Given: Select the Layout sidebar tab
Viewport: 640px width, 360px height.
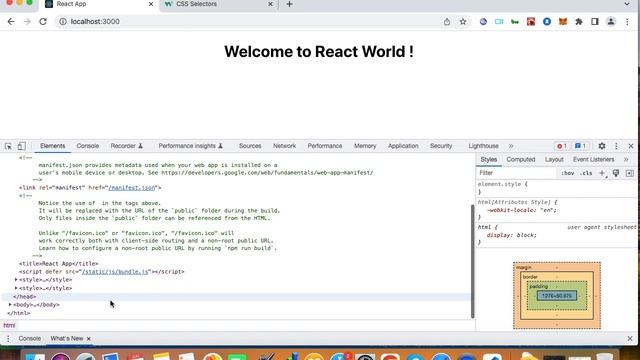Looking at the screenshot, I should point(554,160).
